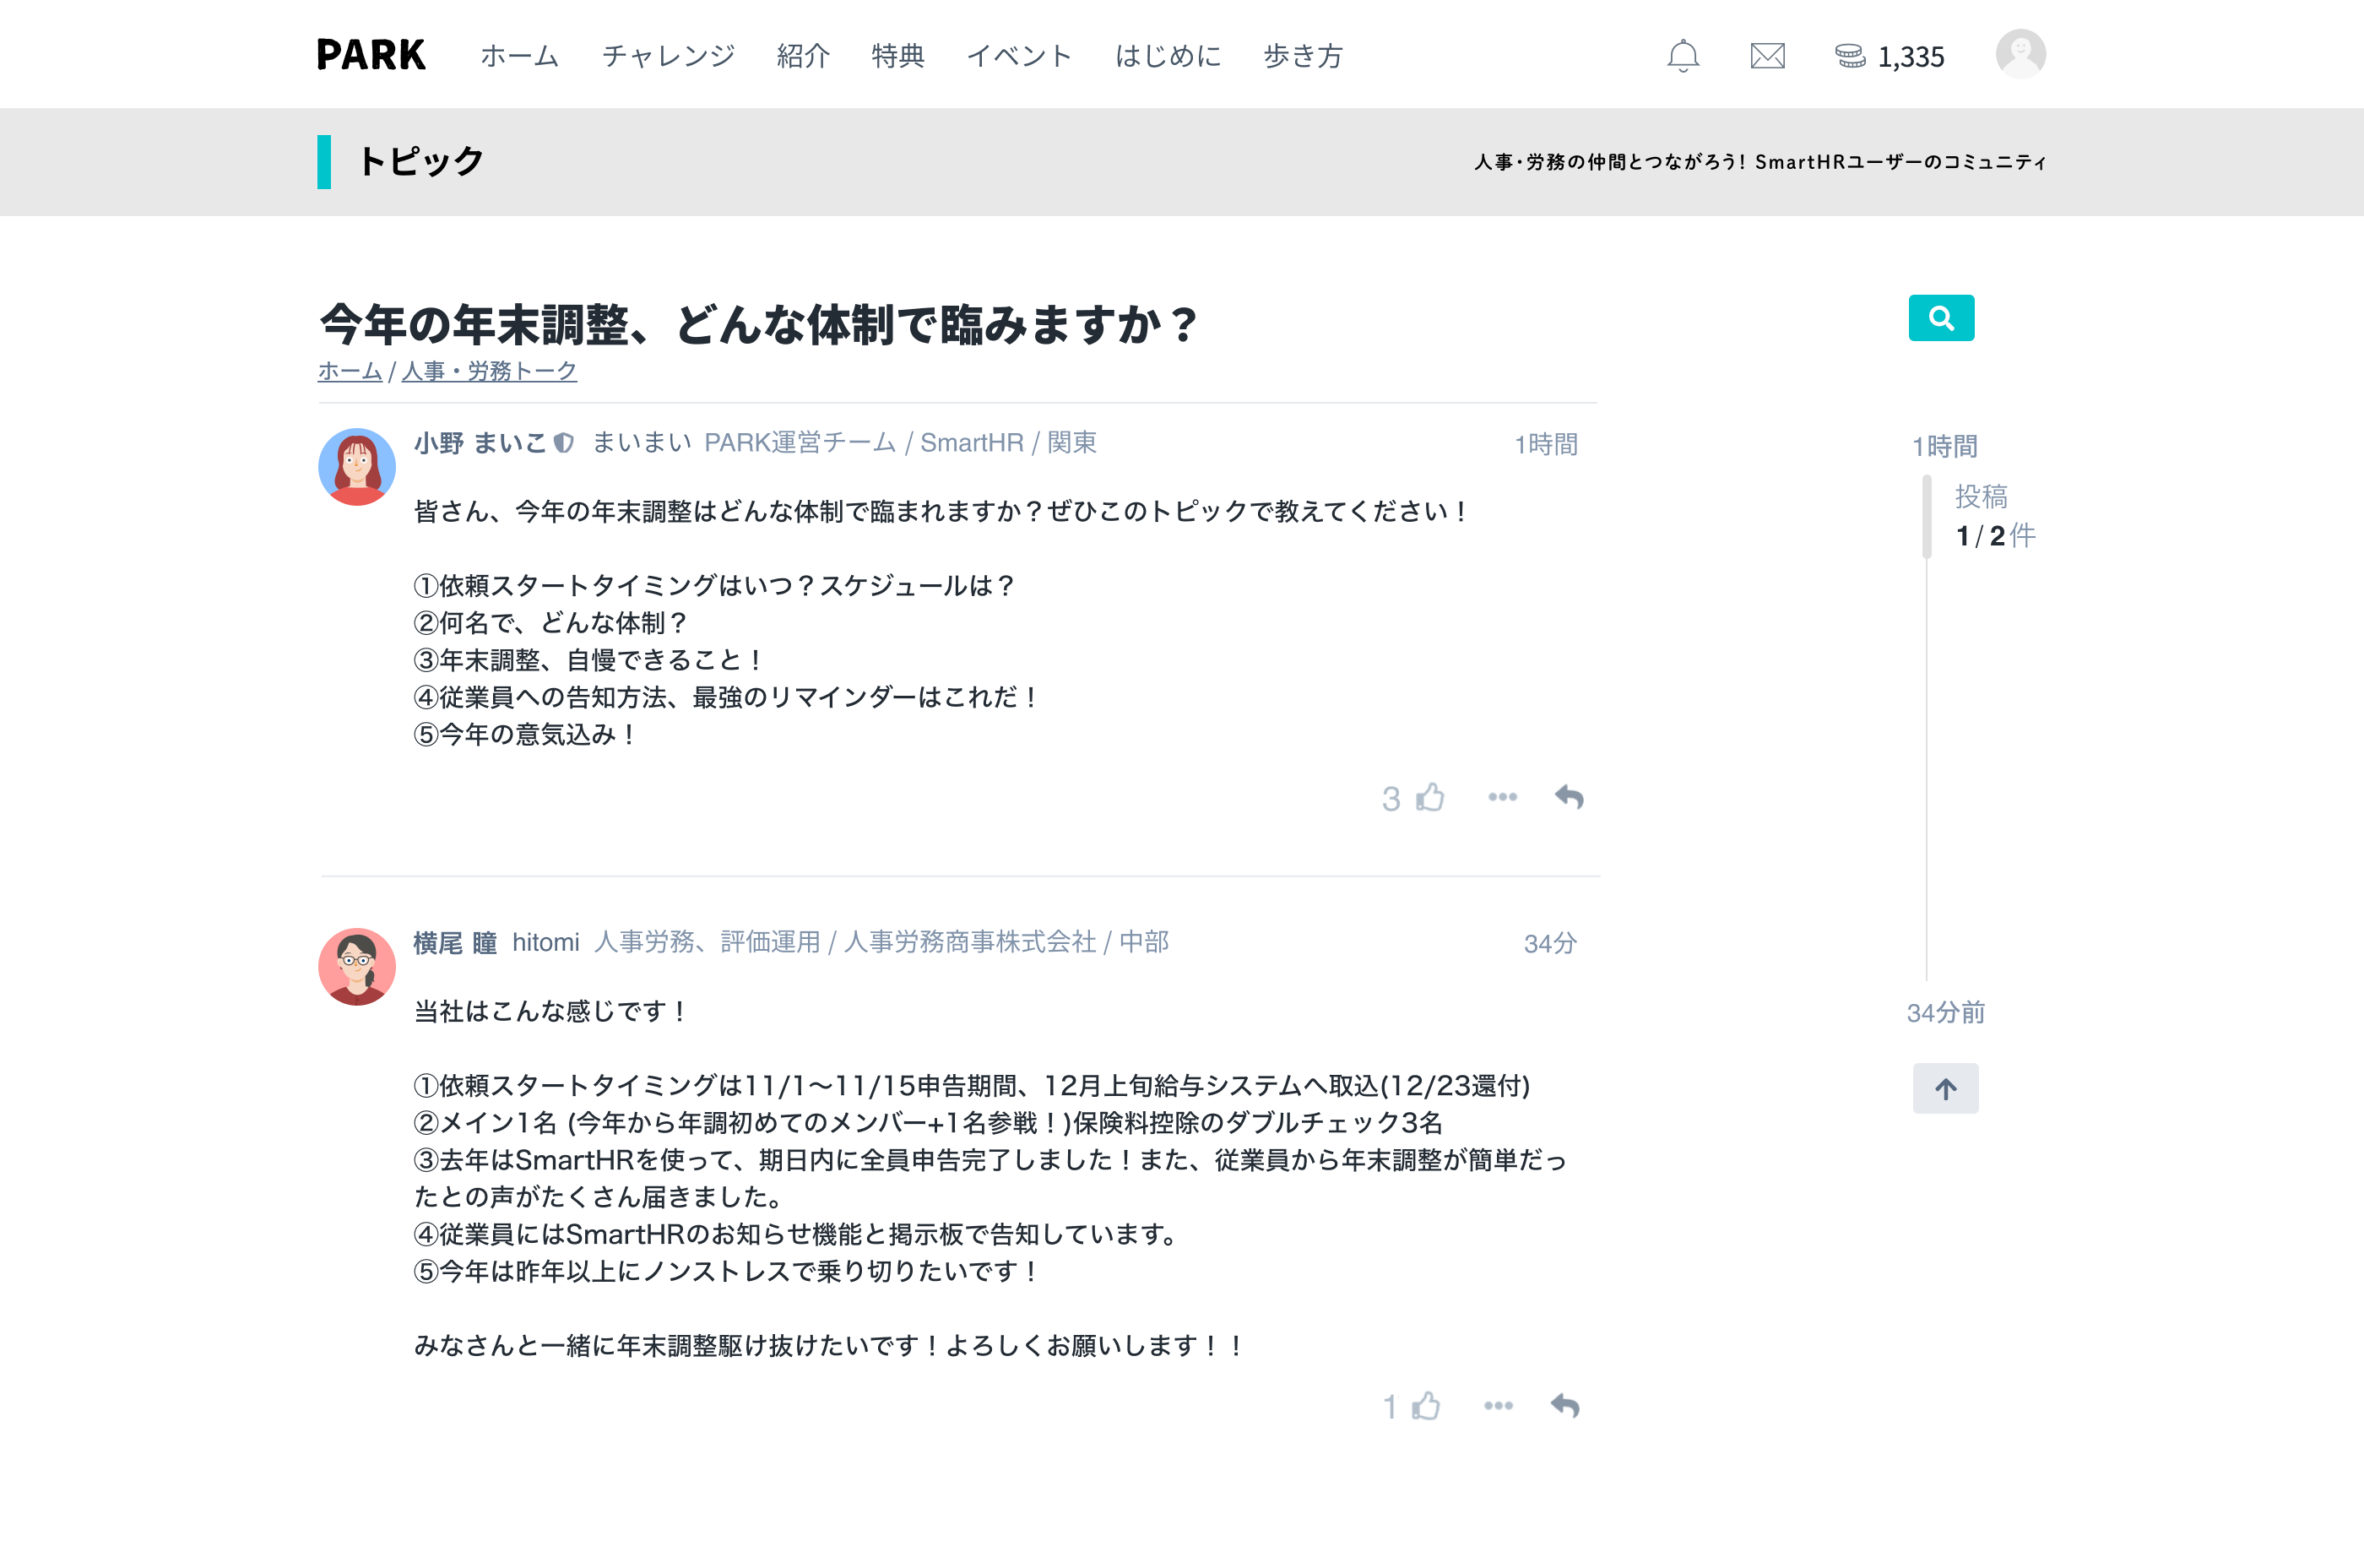Click the ホーム breadcrumb link
Screen dimensions: 2364x1568
(350, 371)
